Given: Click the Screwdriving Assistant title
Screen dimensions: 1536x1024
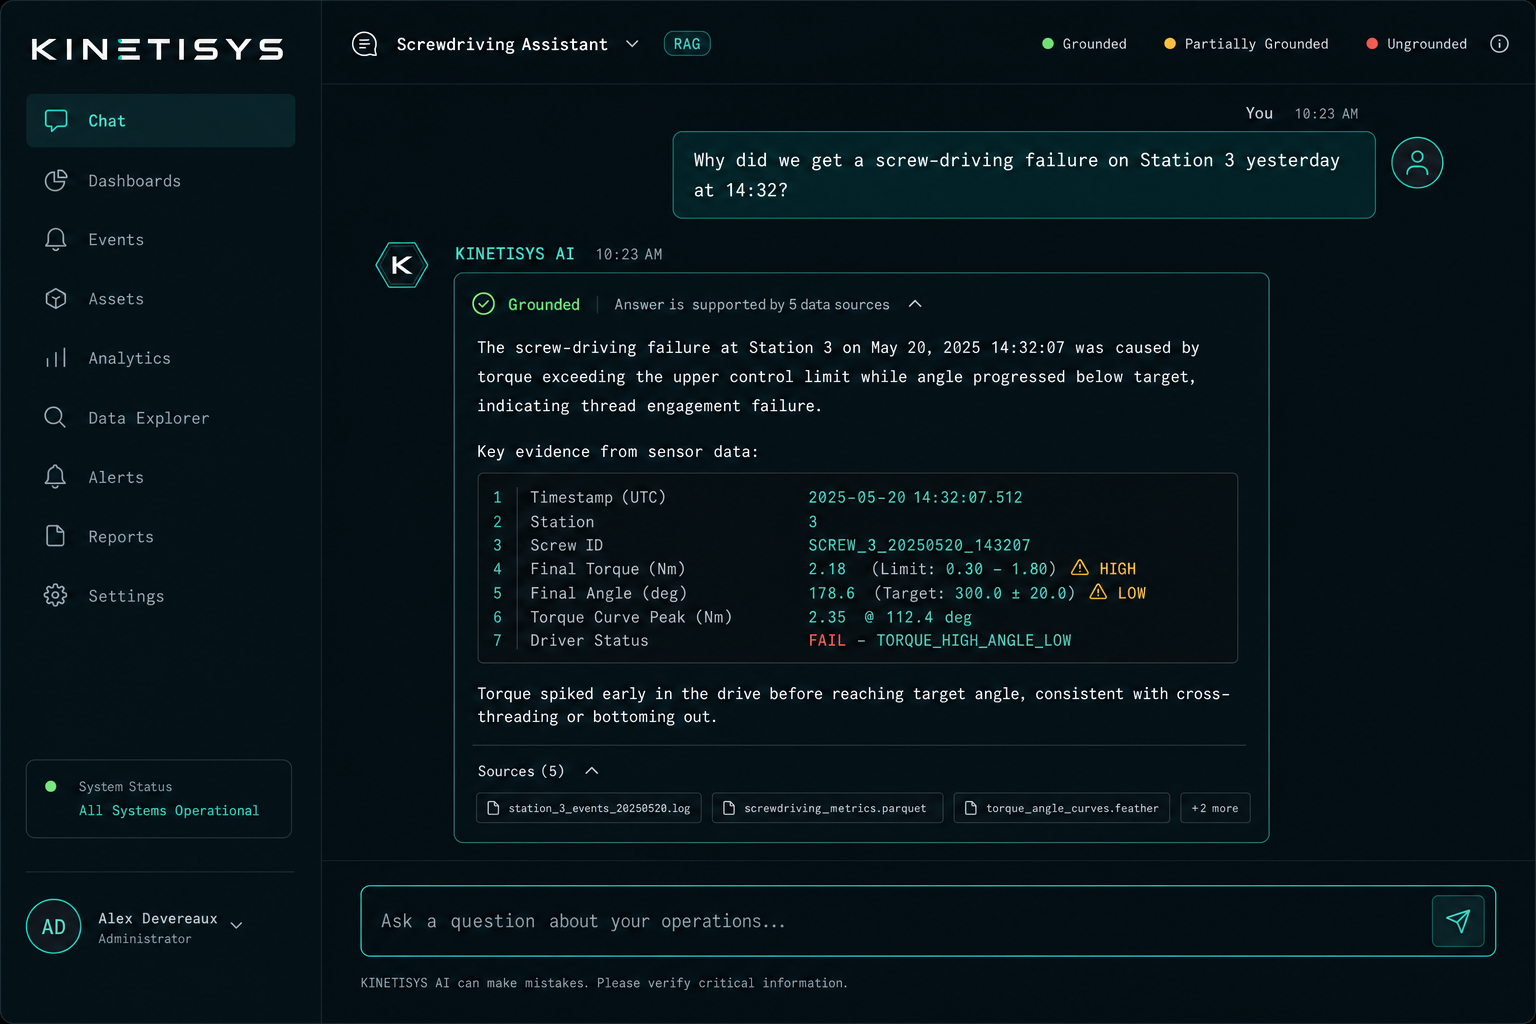Looking at the screenshot, I should [x=502, y=44].
